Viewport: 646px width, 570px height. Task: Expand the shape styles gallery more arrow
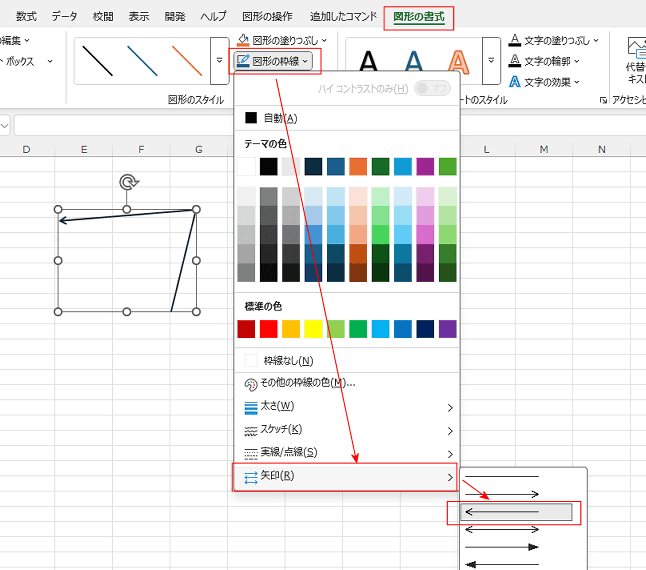(x=219, y=62)
